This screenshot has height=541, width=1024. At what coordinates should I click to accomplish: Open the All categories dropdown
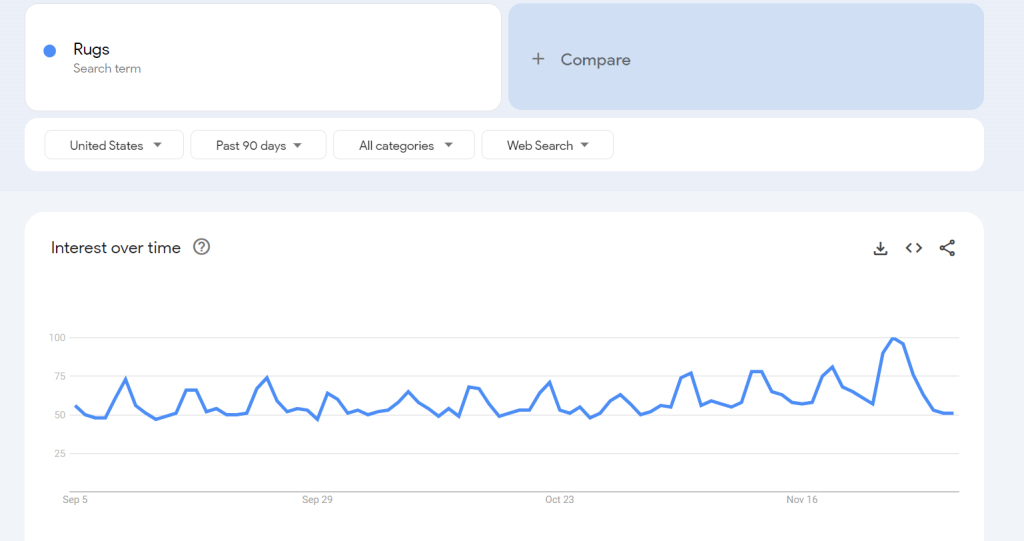tap(405, 145)
